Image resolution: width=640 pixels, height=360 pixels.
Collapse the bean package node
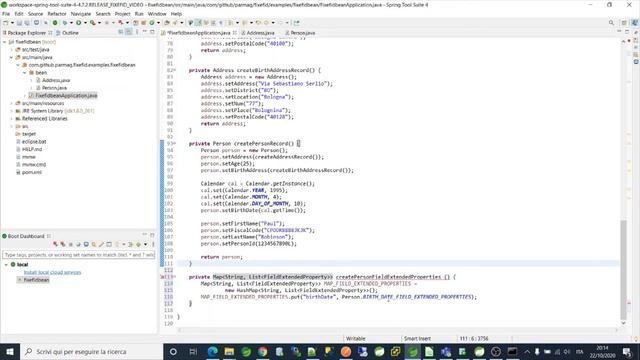click(x=25, y=73)
